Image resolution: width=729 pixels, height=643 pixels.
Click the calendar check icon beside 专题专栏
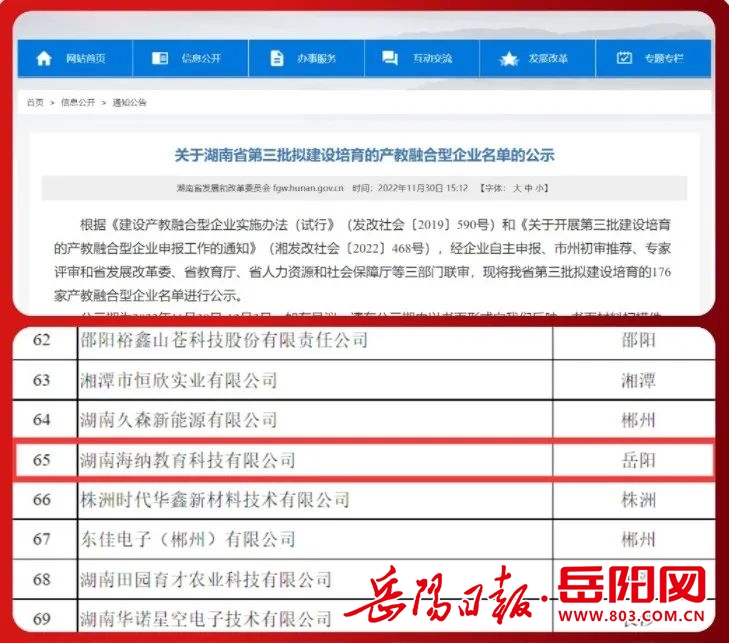(x=624, y=58)
